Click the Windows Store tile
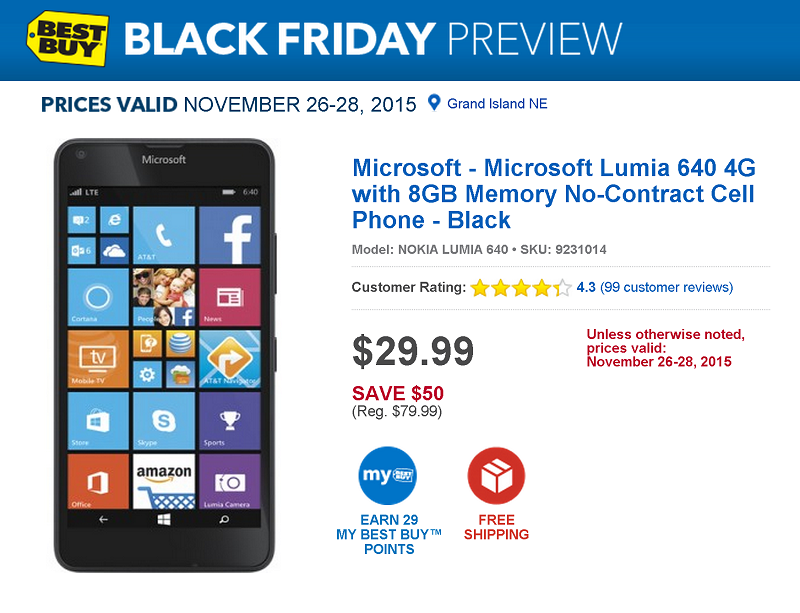Viewport: 800px width, 613px height. tap(98, 421)
